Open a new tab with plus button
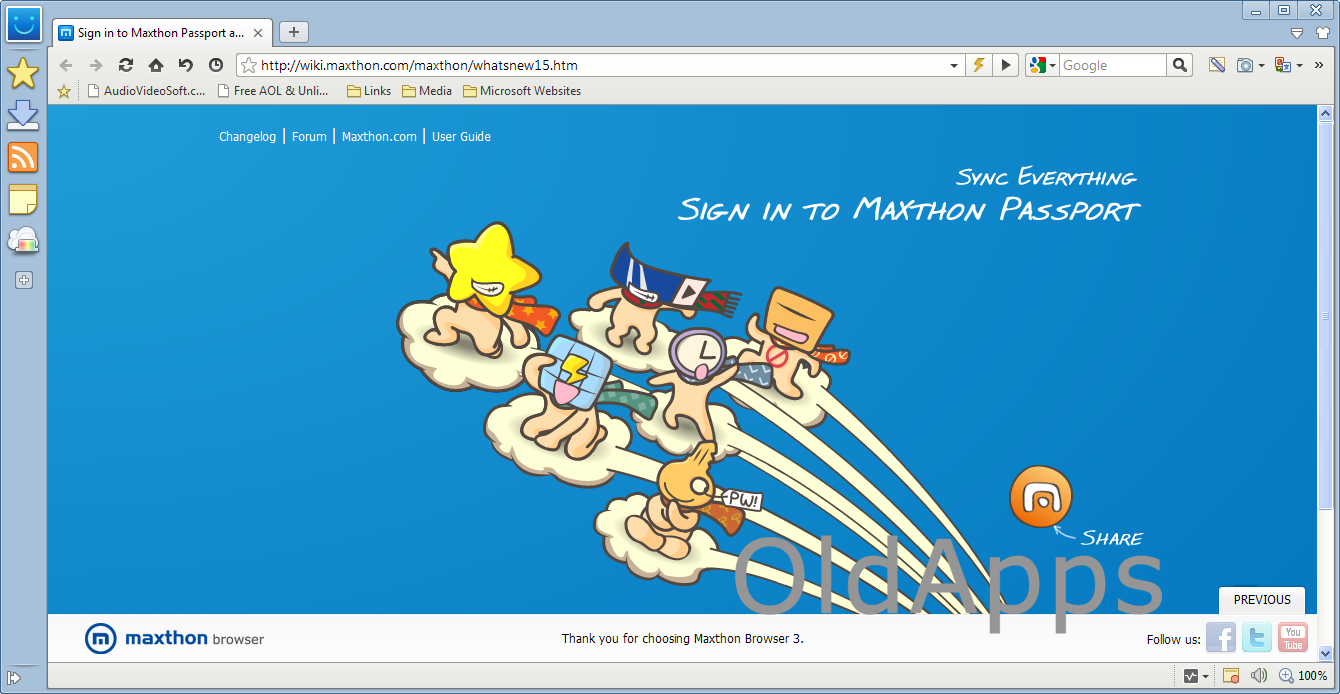Screen dimensions: 1340x694 [x=293, y=32]
